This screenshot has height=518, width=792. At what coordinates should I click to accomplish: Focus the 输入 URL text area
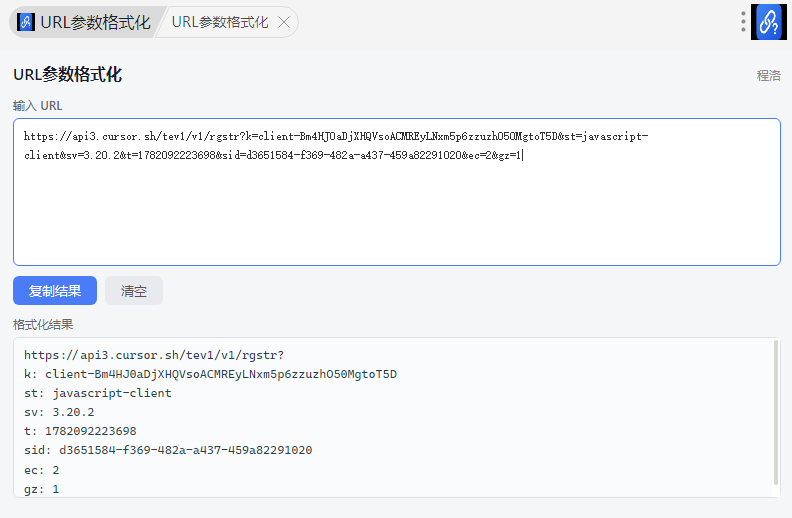[x=397, y=192]
